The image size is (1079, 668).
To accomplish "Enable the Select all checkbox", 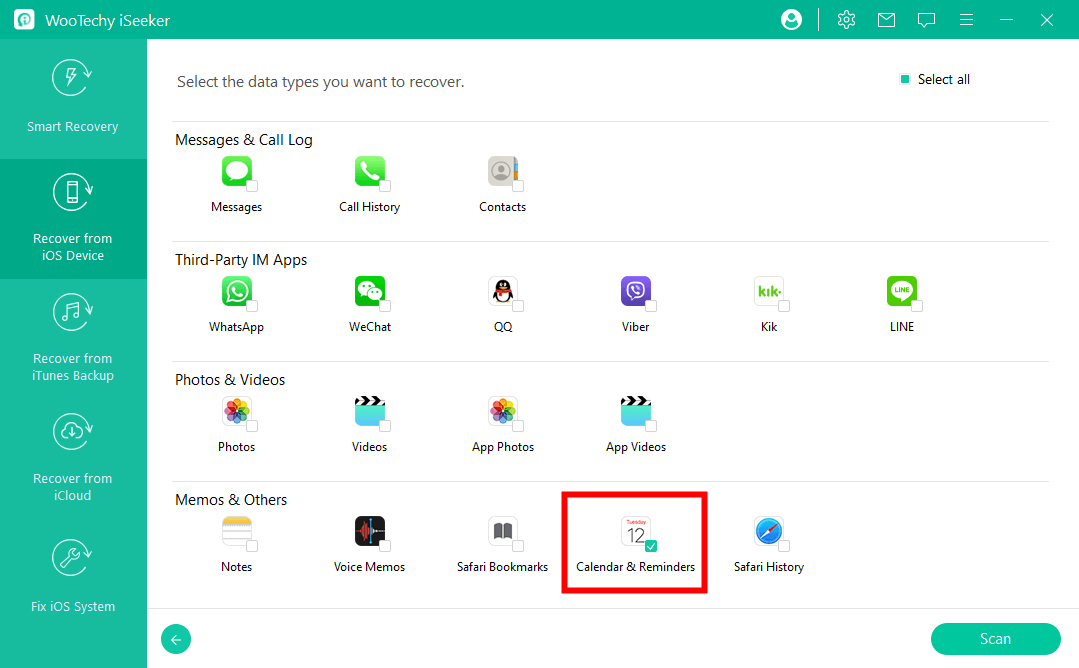I will pyautogui.click(x=905, y=80).
